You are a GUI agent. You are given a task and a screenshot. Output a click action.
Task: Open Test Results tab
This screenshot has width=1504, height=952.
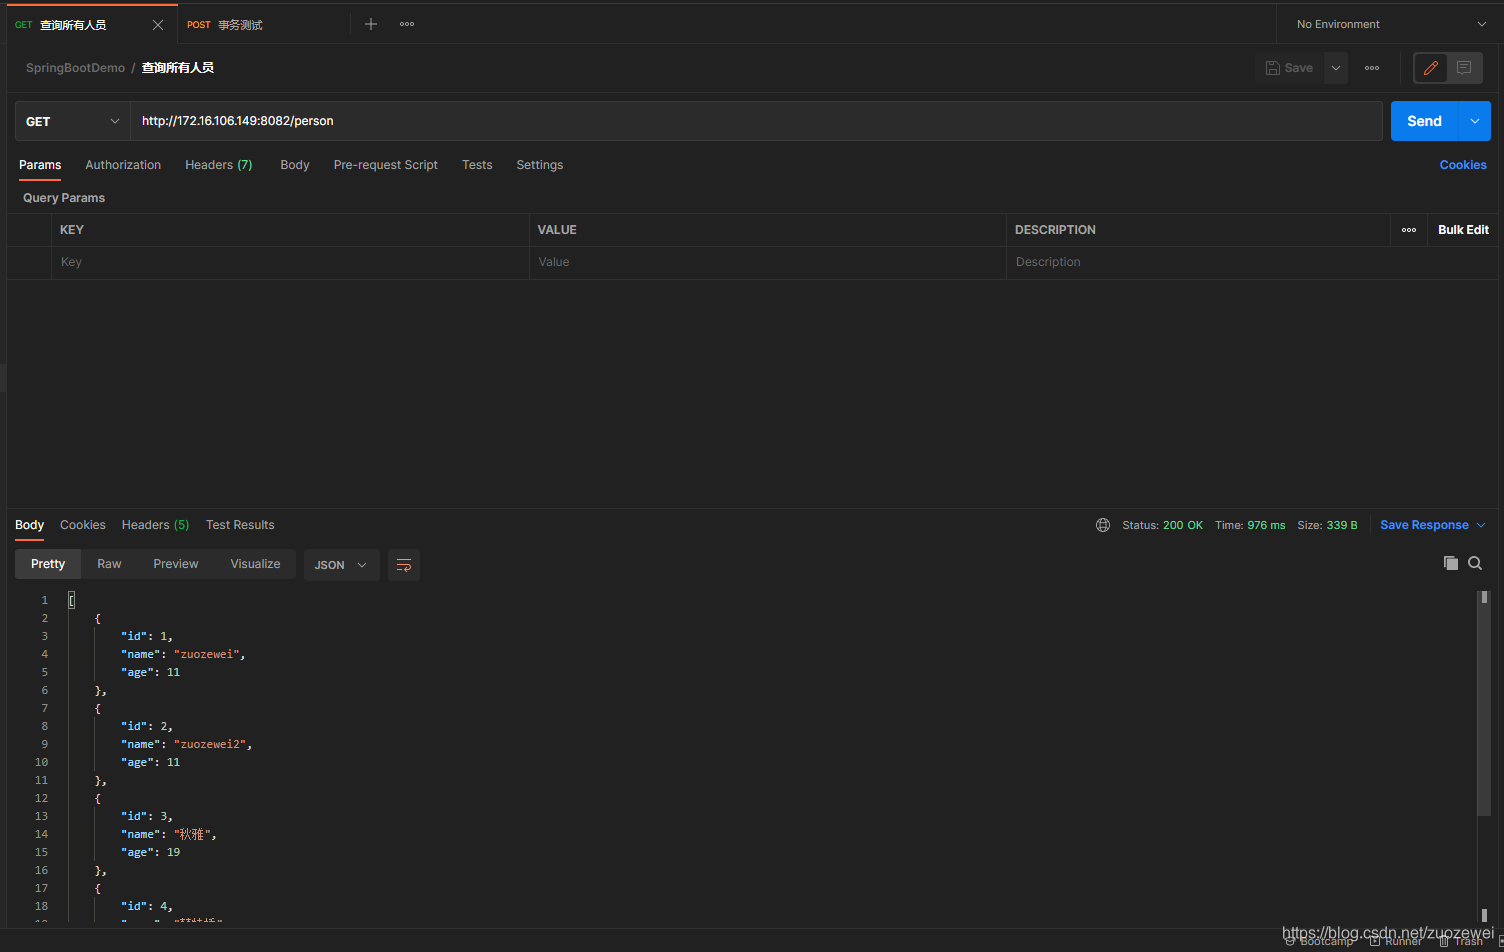click(240, 525)
